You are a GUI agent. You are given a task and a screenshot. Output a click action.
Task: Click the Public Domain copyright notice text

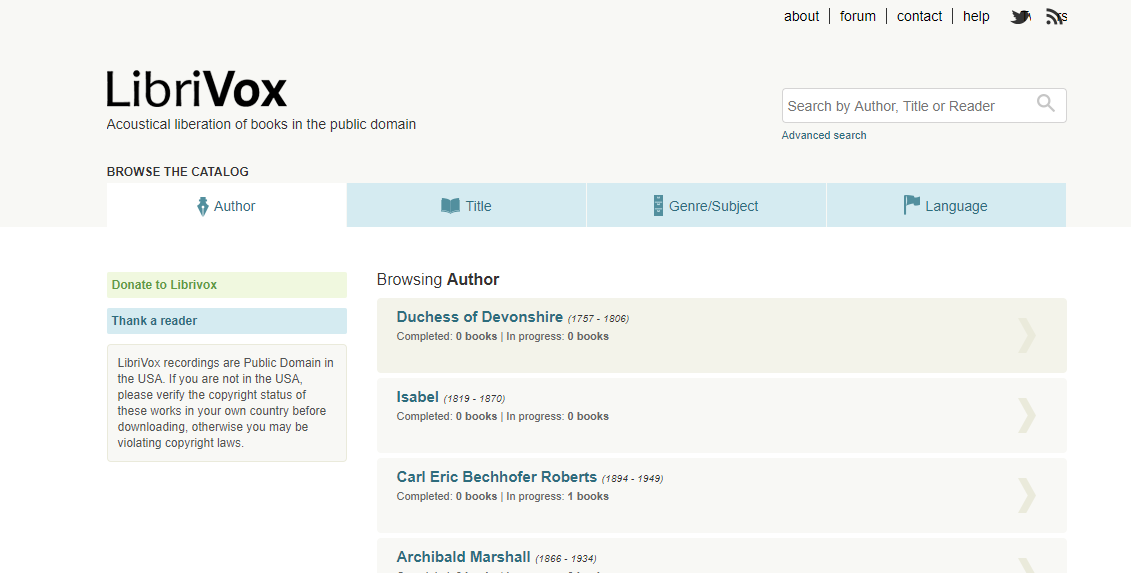226,403
